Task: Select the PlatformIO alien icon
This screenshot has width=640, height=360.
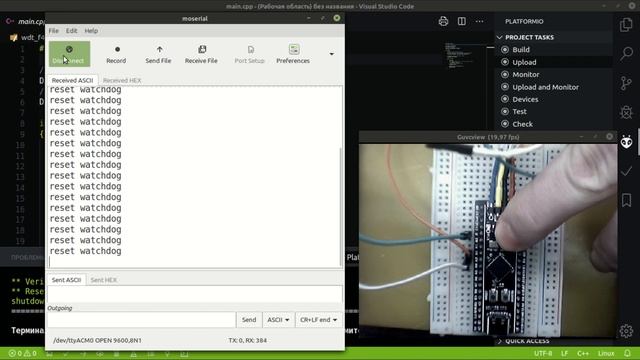Action: [x=626, y=142]
